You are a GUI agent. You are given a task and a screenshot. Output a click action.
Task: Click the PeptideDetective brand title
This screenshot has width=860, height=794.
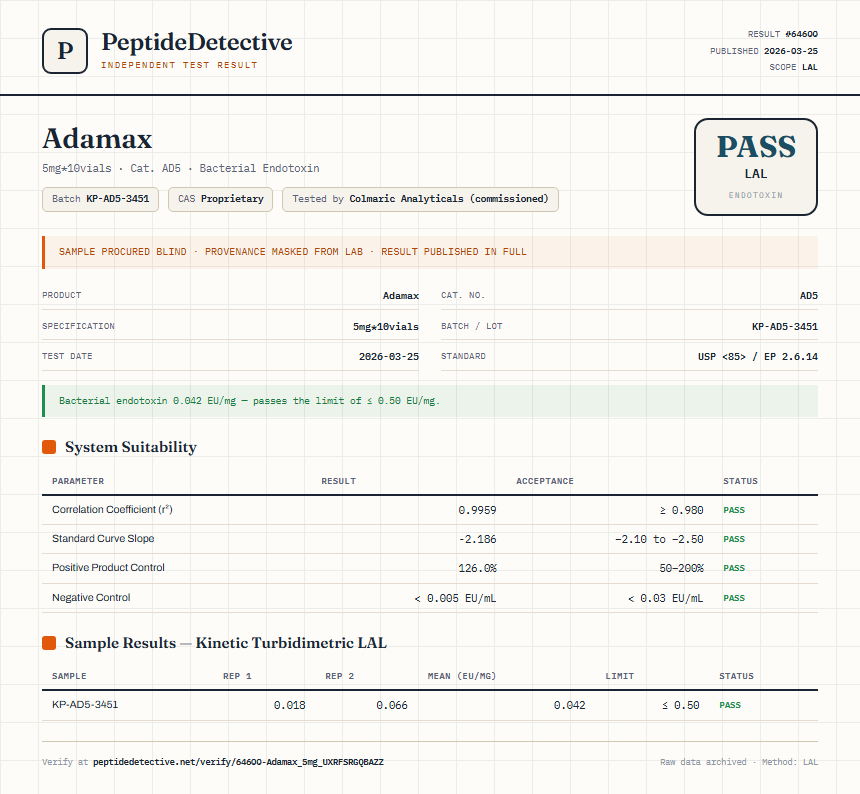(x=197, y=42)
